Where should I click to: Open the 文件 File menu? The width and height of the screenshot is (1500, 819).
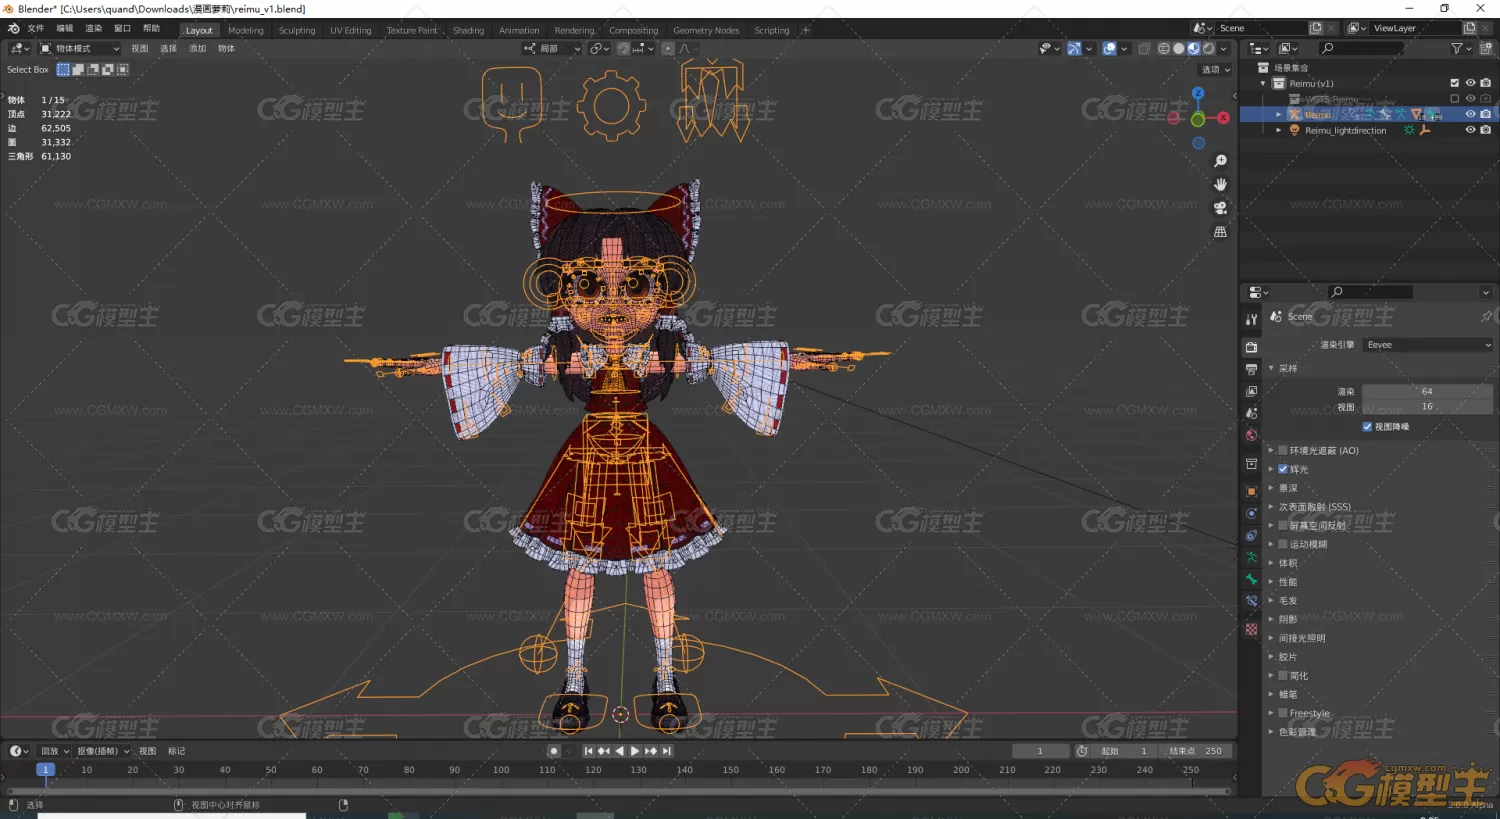(x=36, y=28)
